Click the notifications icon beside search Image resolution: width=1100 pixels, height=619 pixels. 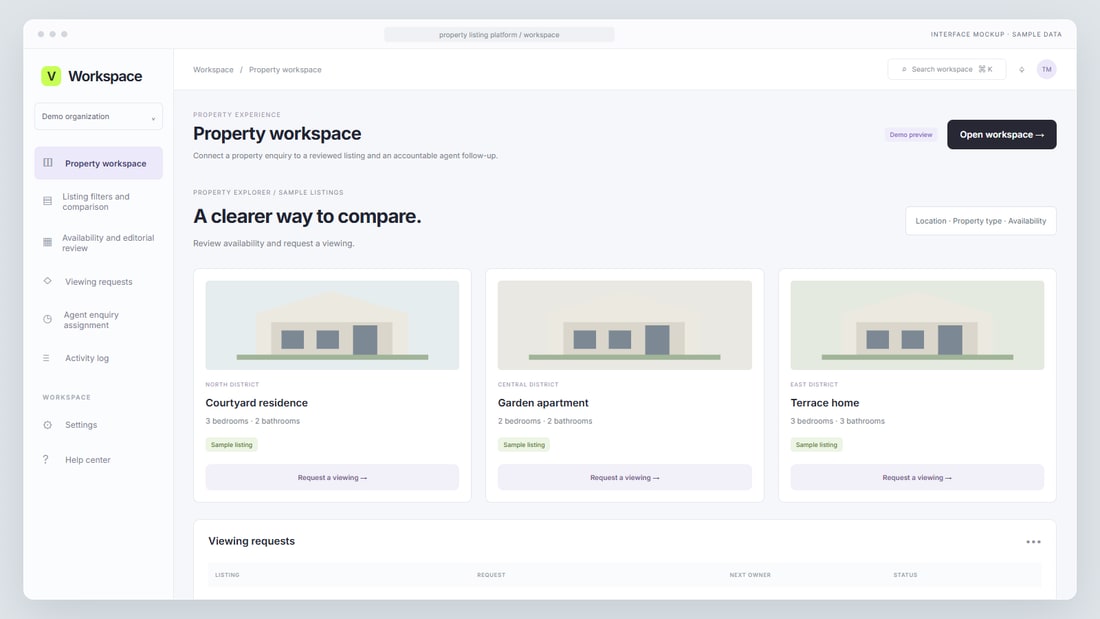1021,69
